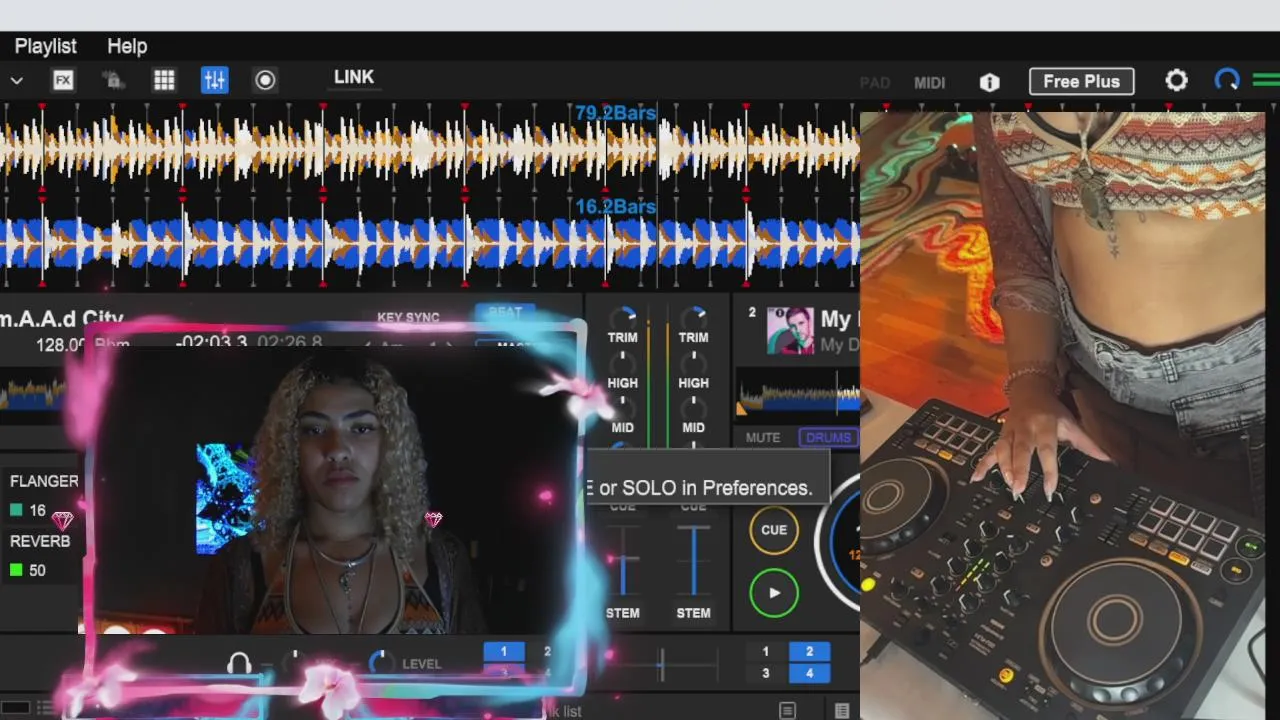Click the 16.2Bars indicator on lower waveform
Screen dimensions: 1280x720
615,207
